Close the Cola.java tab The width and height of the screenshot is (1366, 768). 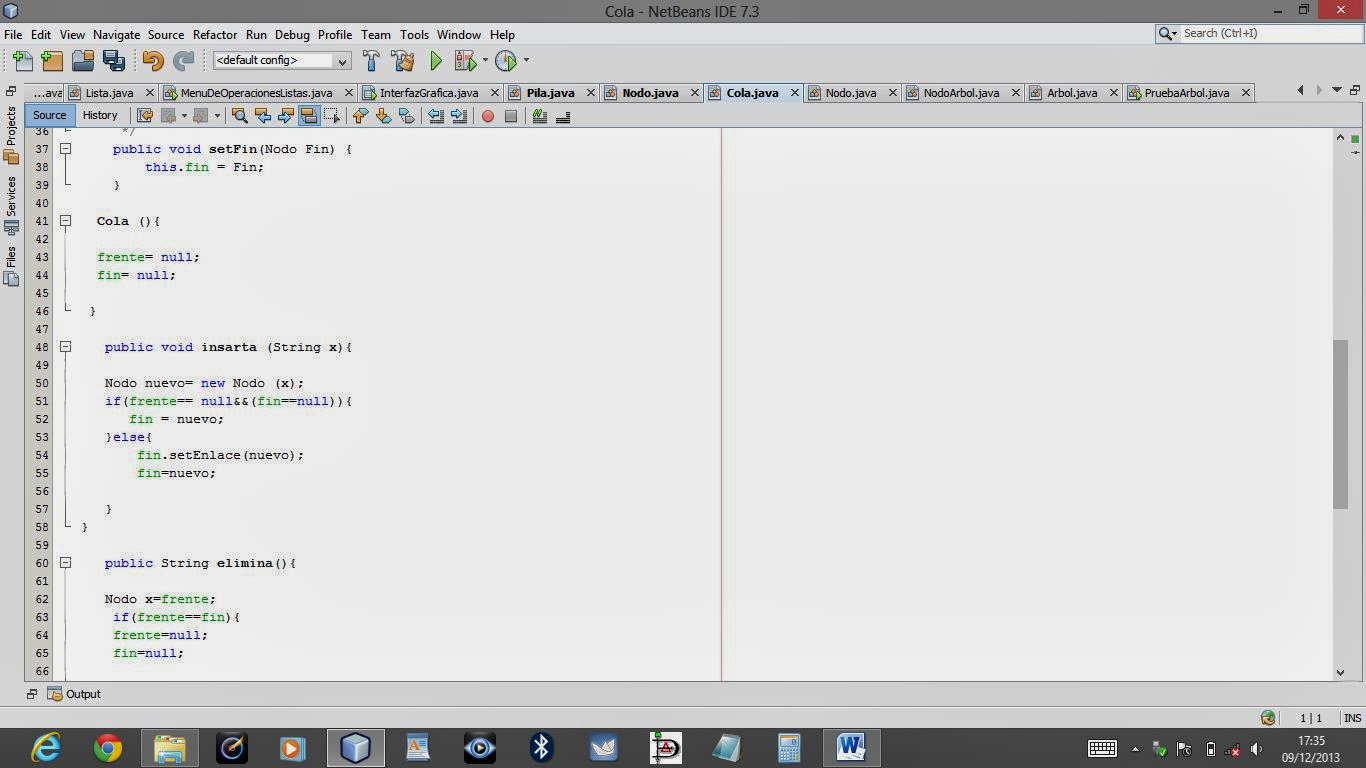795,93
